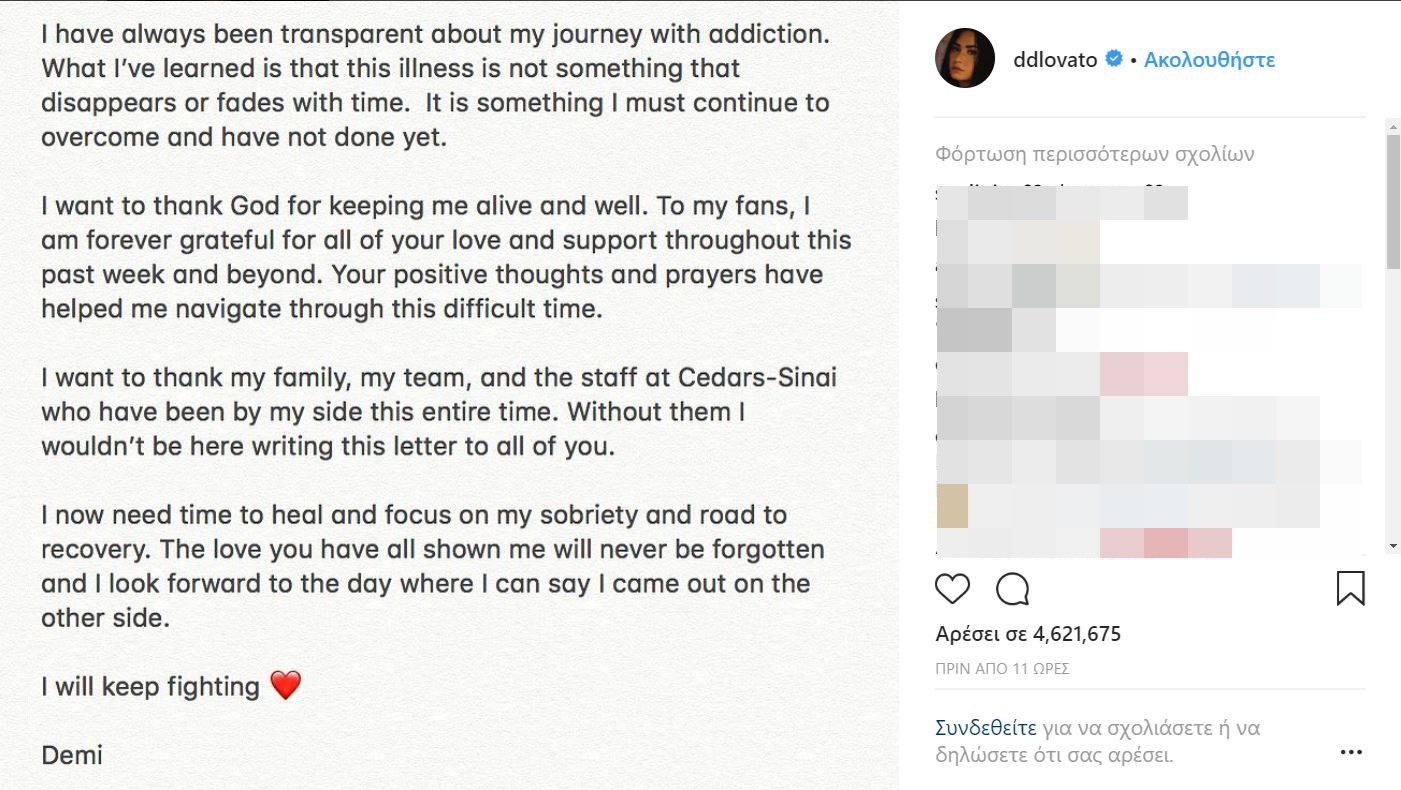Expand comments with Φόρτωση περισσότερων σχολίων
This screenshot has width=1401, height=790.
[1094, 154]
